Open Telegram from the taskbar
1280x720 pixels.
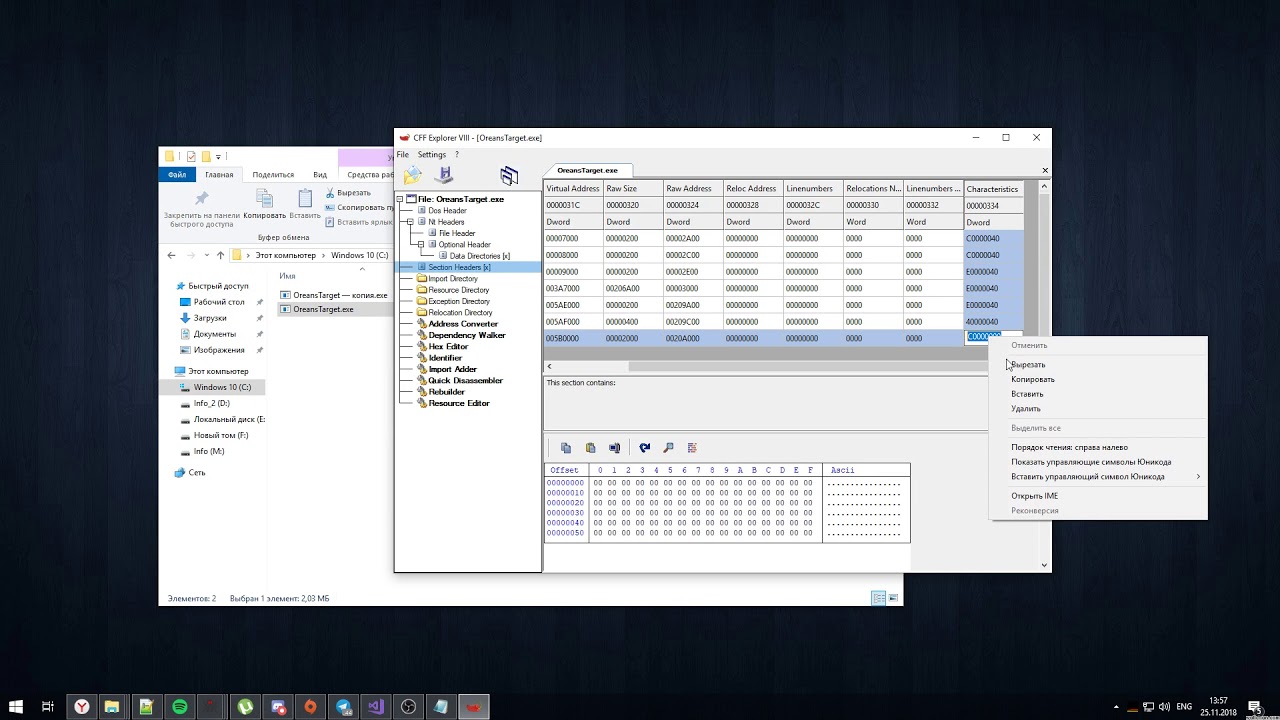coord(343,707)
